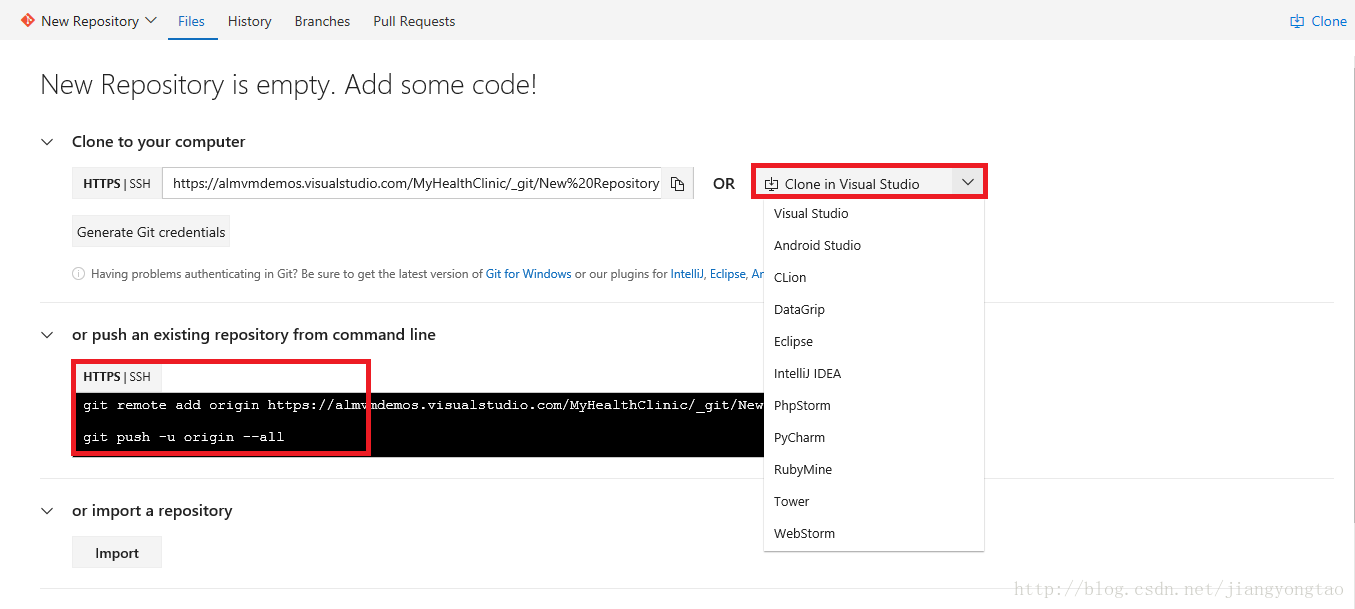Click the page heading New Repository is empty
This screenshot has width=1355, height=609.
288,85
